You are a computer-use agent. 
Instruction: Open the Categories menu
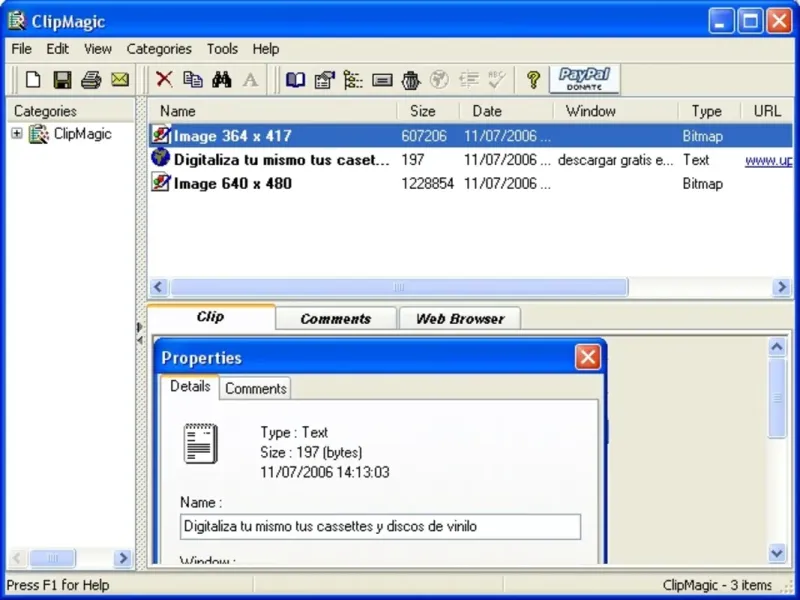click(x=159, y=49)
